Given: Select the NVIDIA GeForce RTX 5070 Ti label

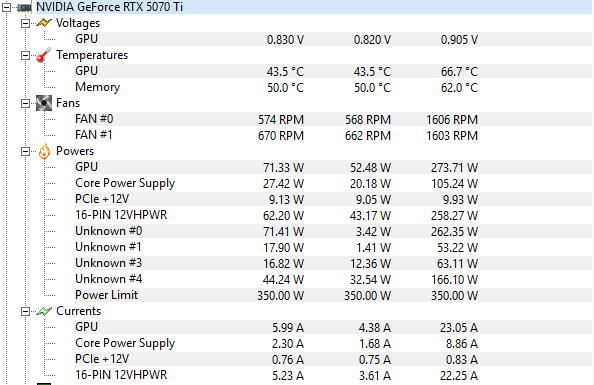Looking at the screenshot, I should point(109,7).
